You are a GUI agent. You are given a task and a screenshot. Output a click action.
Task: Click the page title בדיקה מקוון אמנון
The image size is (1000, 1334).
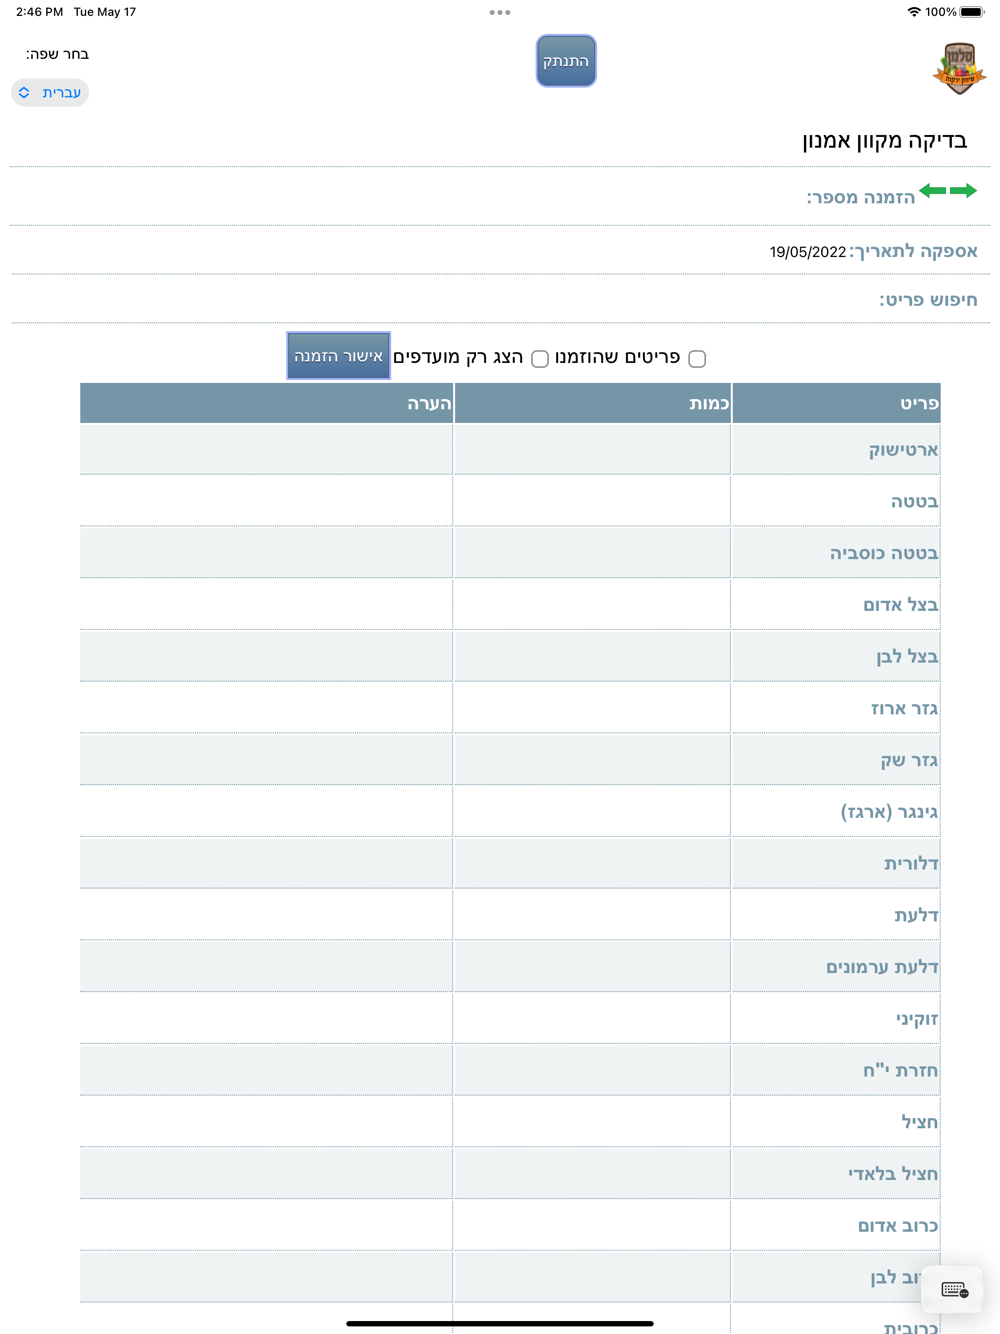(885, 140)
